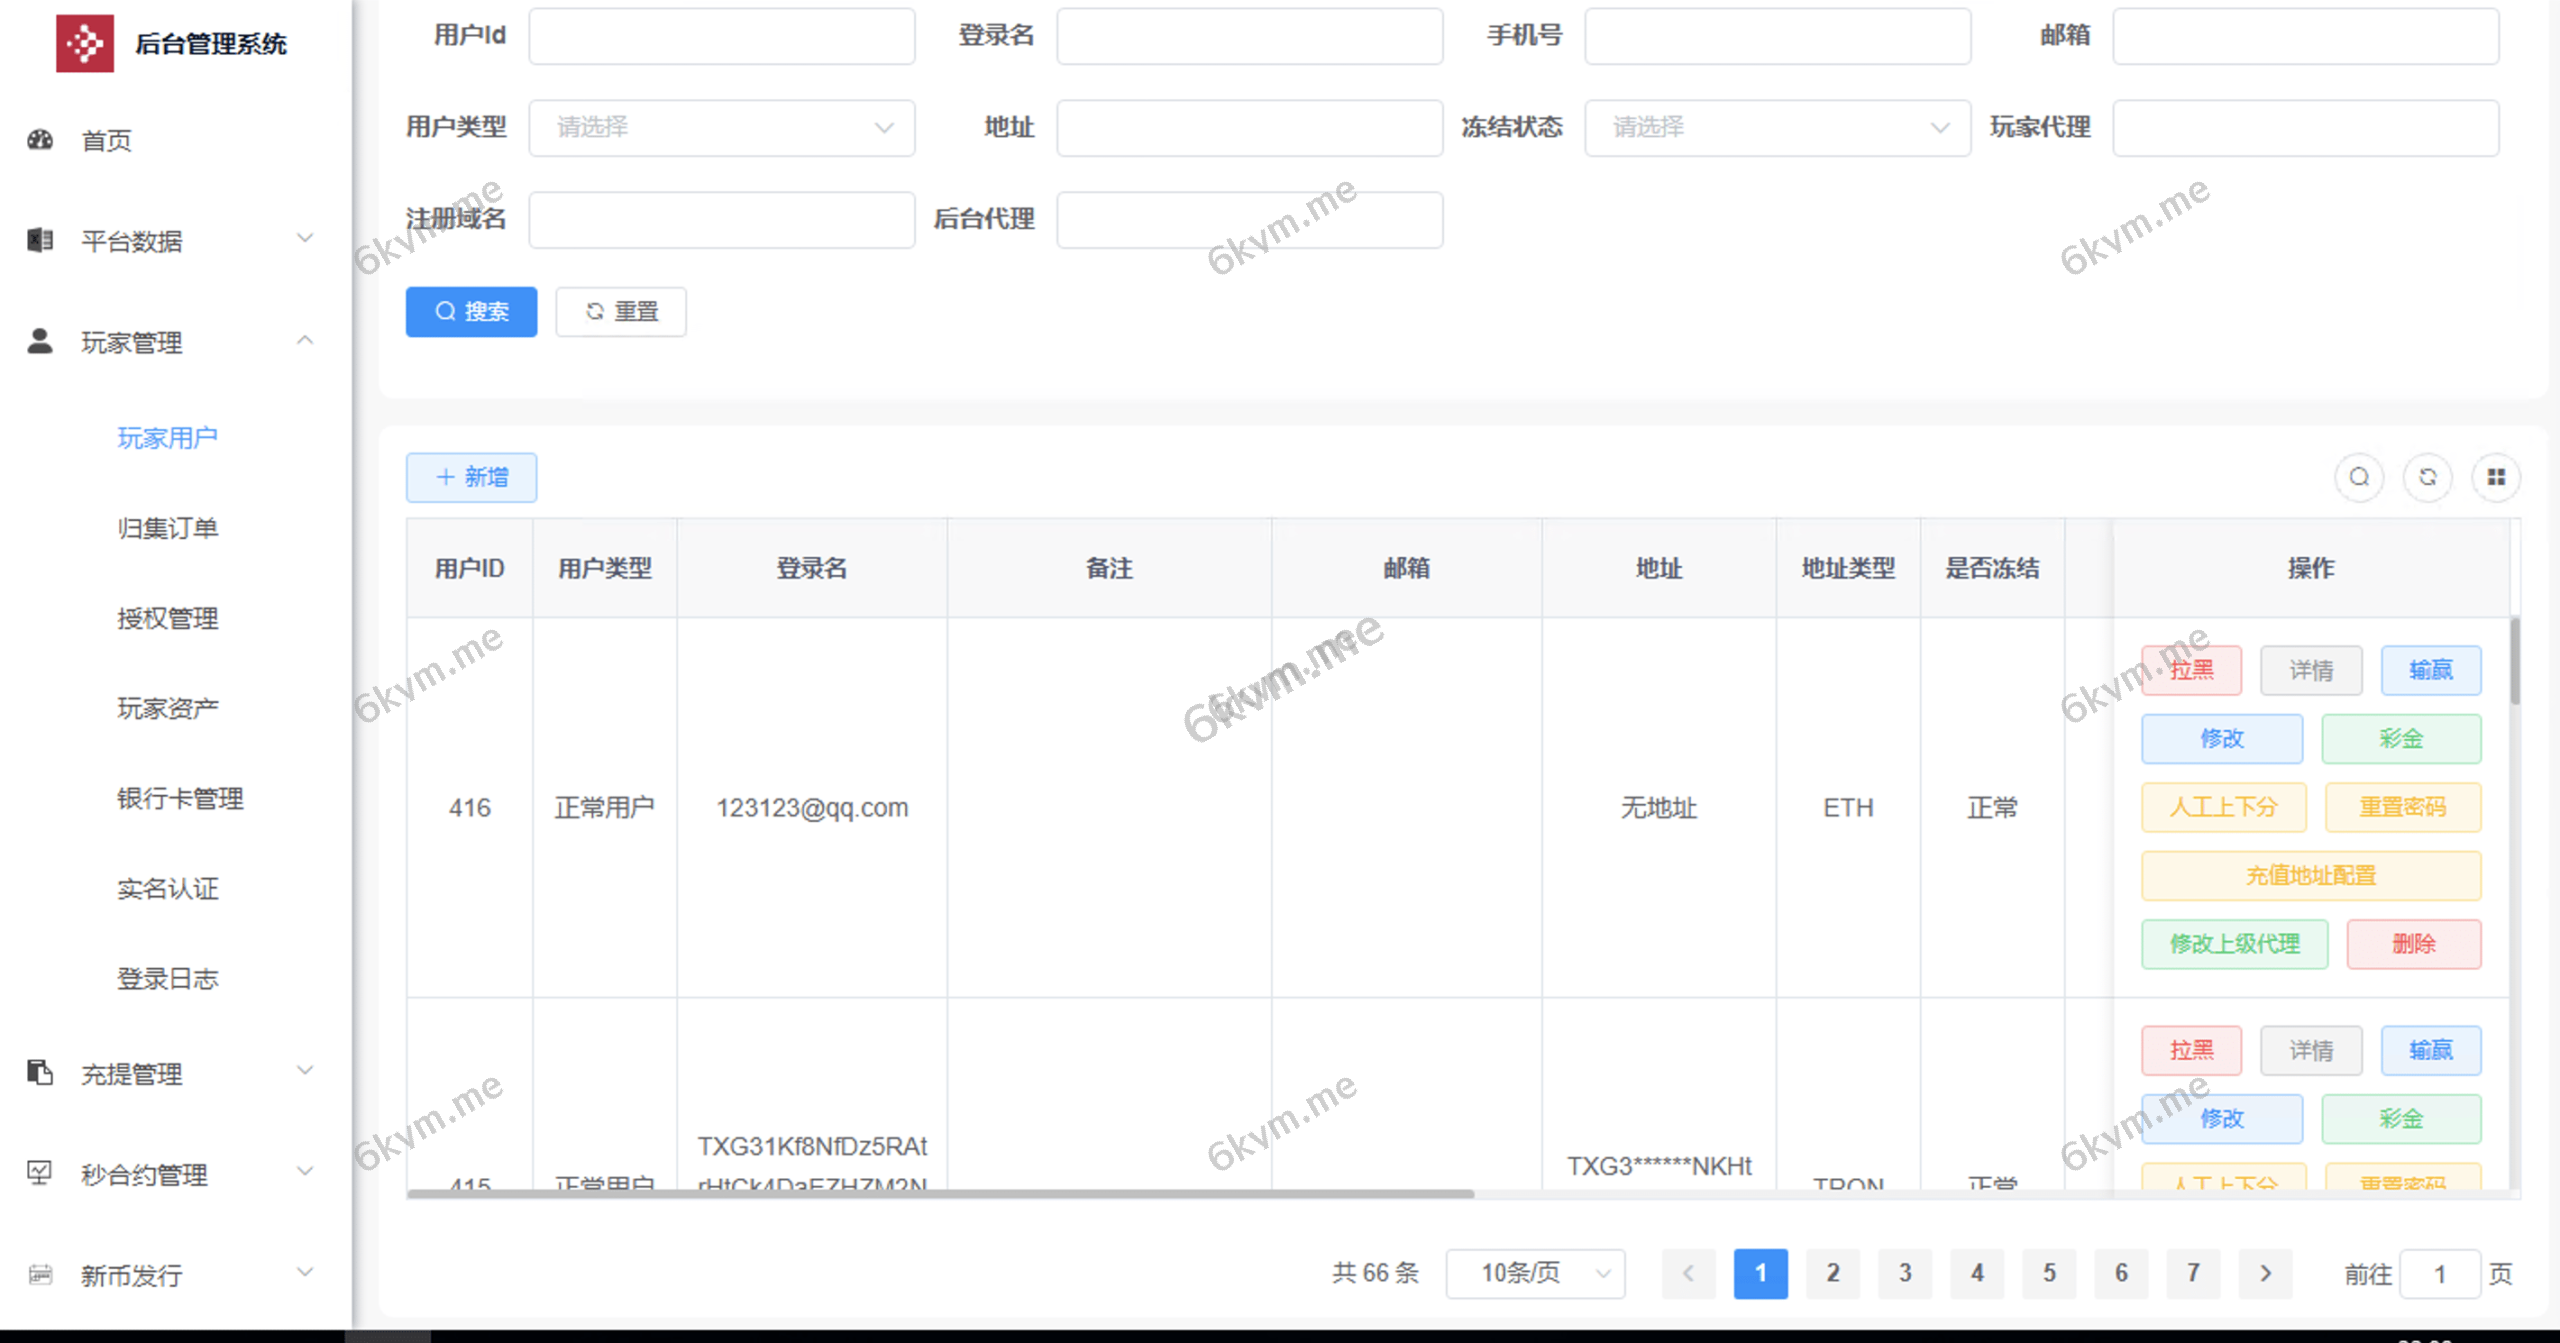Click the red admin system logo
This screenshot has width=2560, height=1343.
85,43
